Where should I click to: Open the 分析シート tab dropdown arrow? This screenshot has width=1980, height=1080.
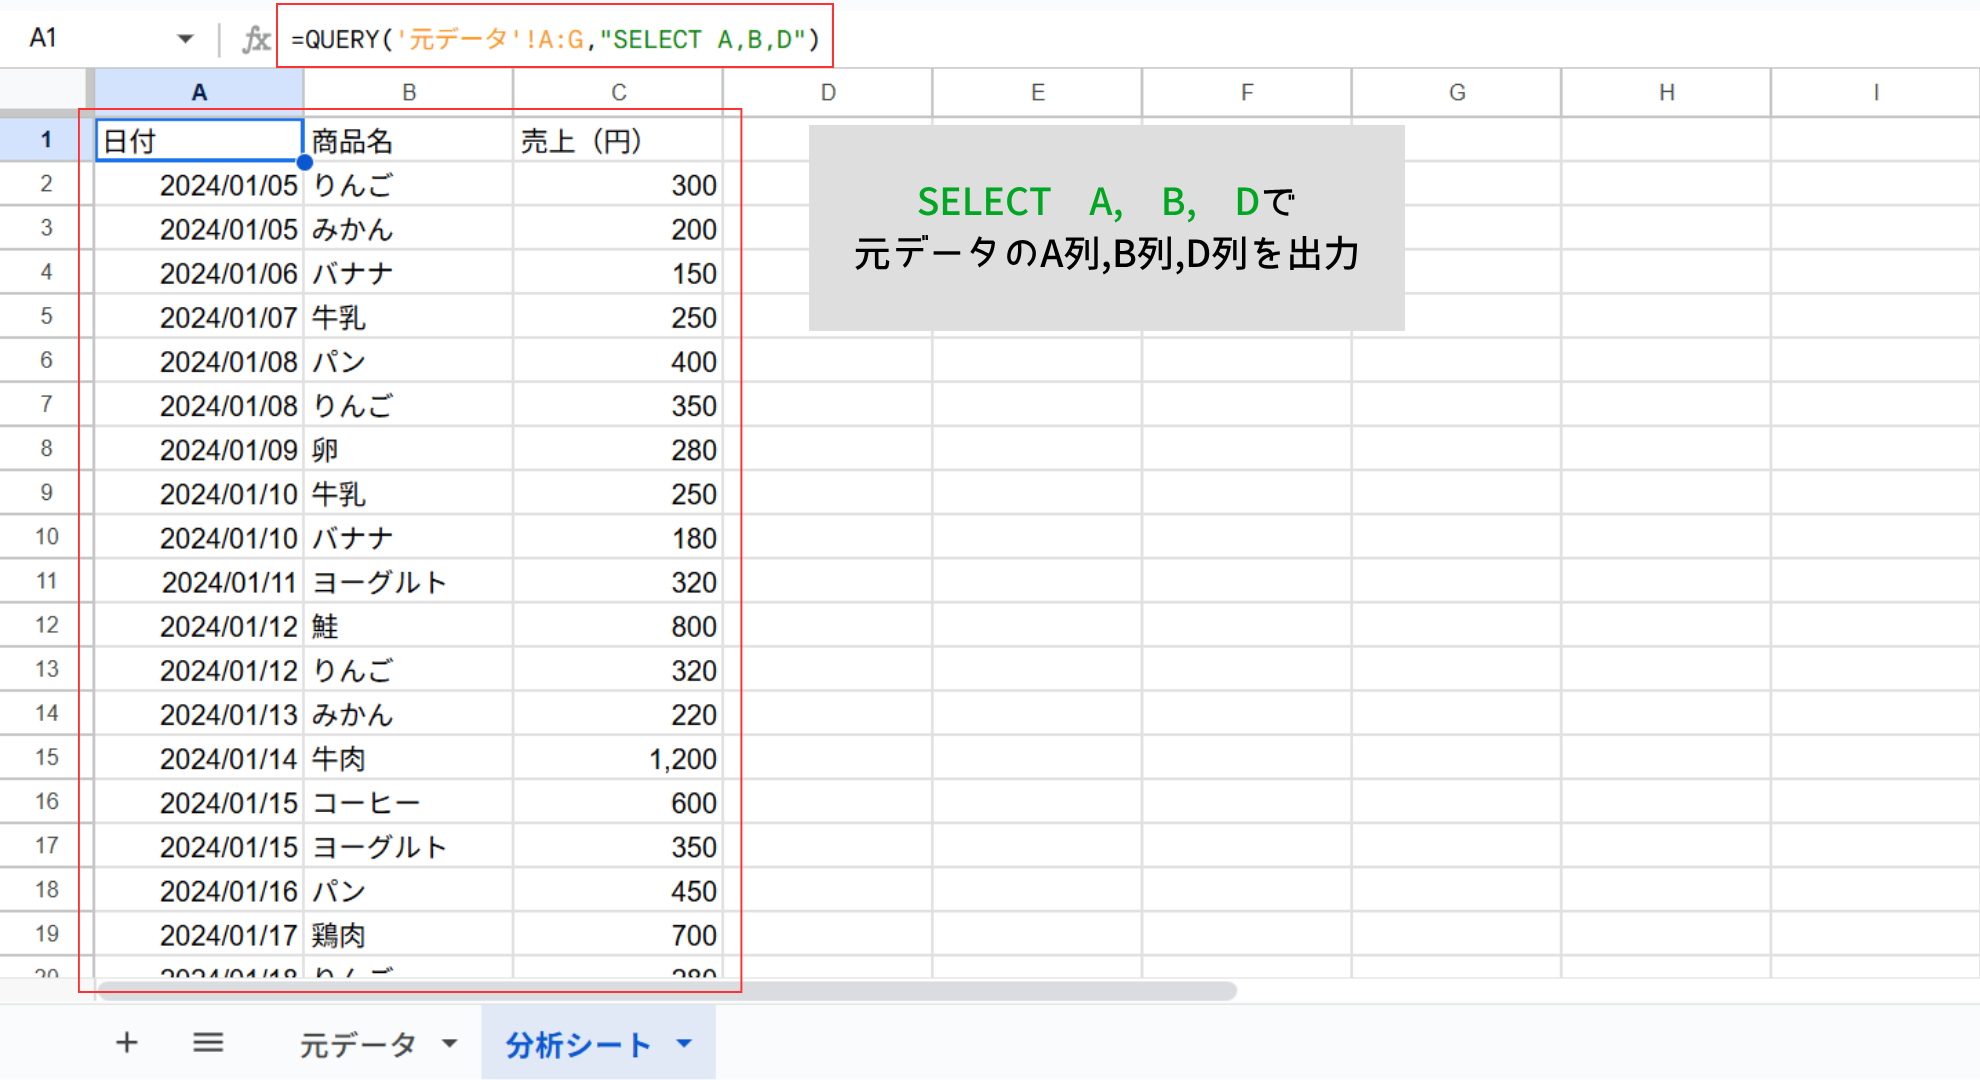click(x=684, y=1044)
